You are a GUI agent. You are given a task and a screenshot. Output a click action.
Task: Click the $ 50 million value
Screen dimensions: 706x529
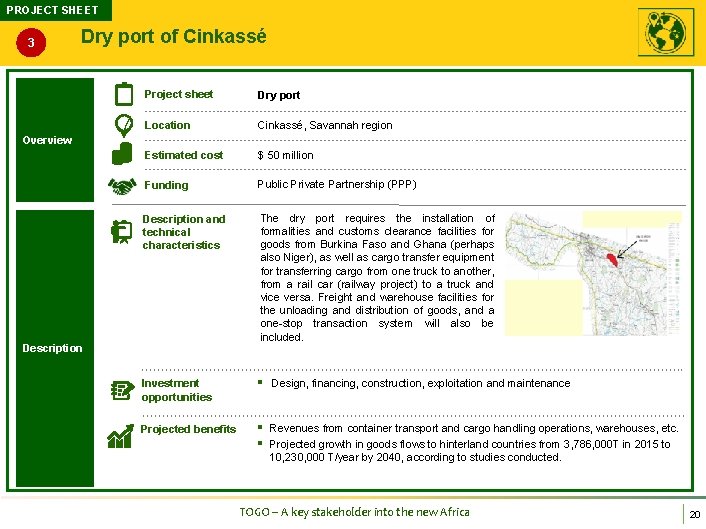point(285,155)
